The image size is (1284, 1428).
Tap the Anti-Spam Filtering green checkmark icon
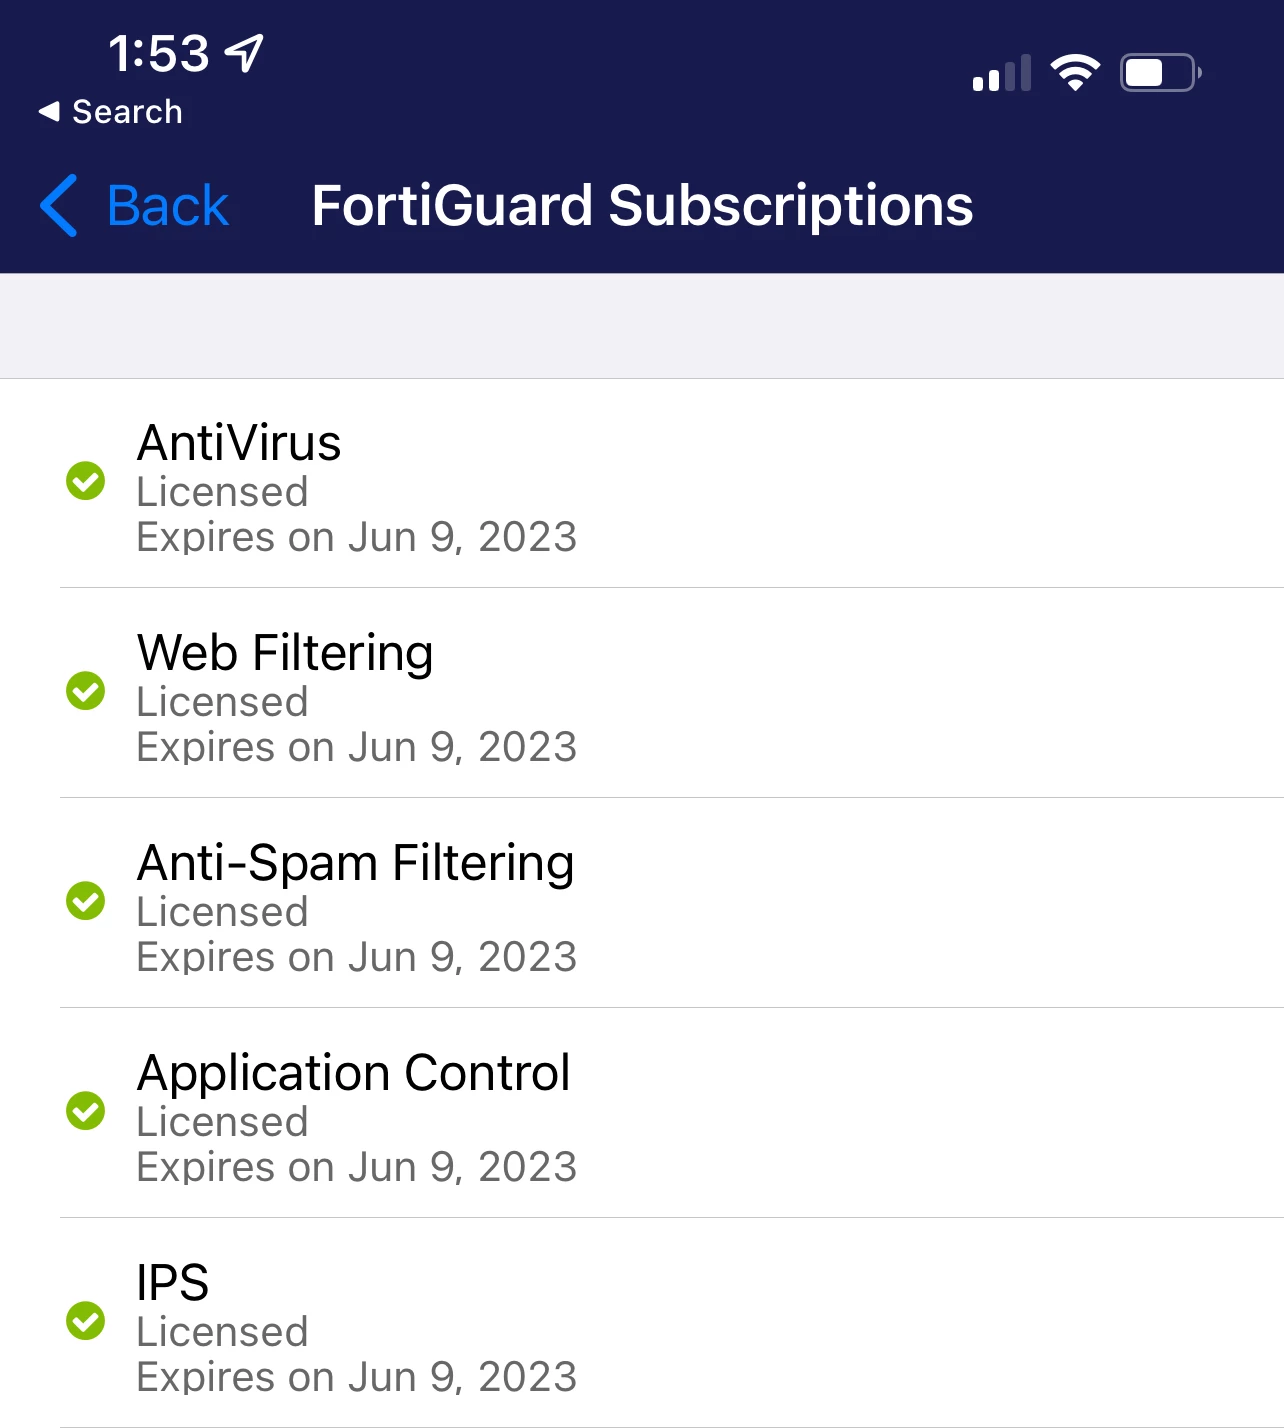coord(86,901)
